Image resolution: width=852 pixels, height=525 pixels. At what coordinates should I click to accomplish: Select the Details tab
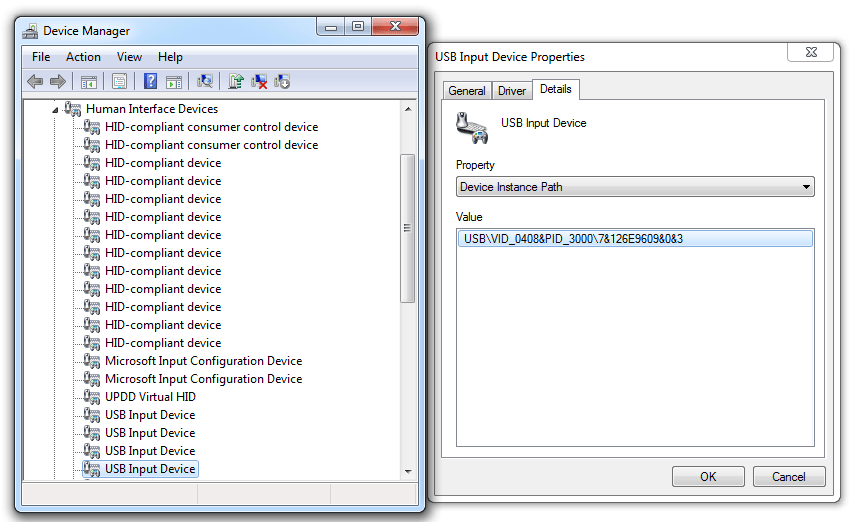pos(556,89)
